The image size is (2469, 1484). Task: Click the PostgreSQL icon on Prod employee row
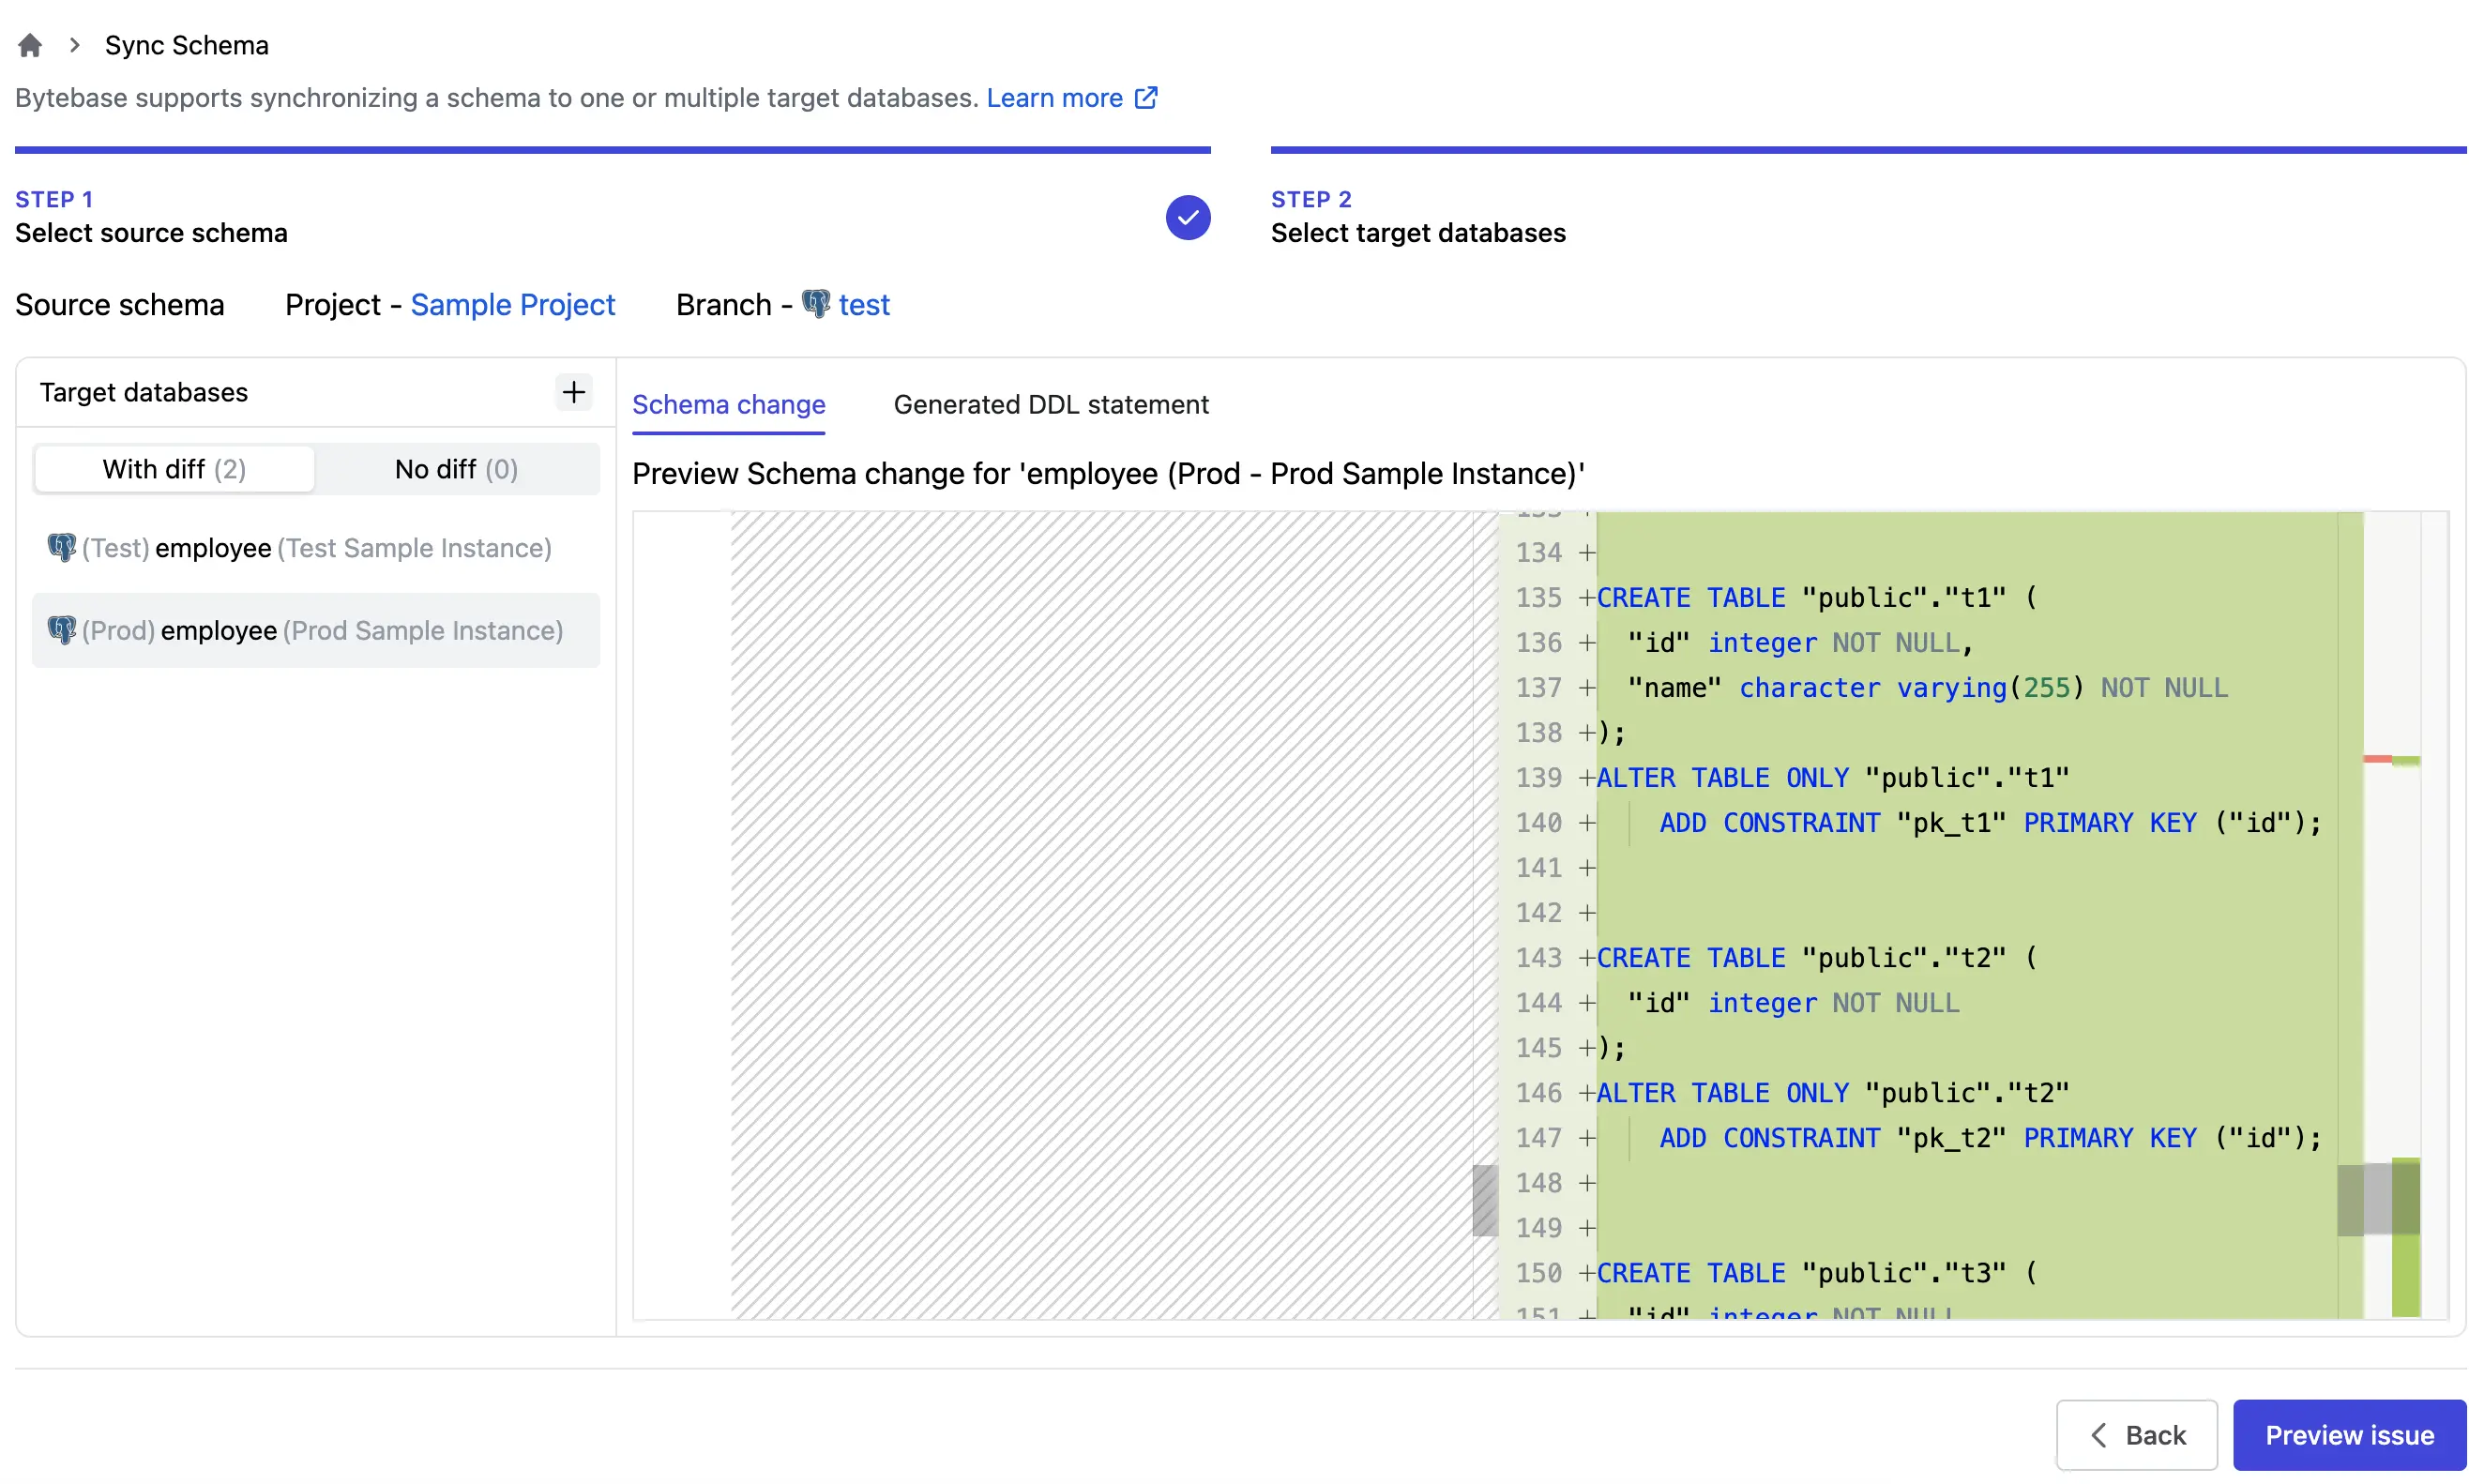[x=62, y=630]
